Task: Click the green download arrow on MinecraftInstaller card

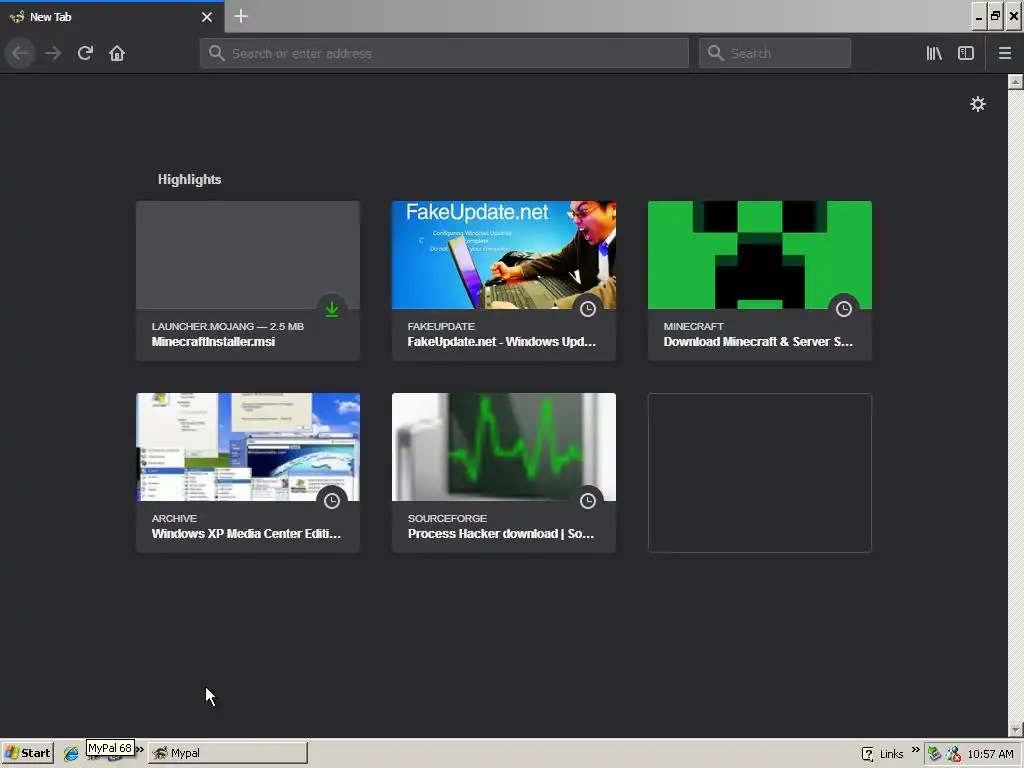Action: click(x=332, y=309)
